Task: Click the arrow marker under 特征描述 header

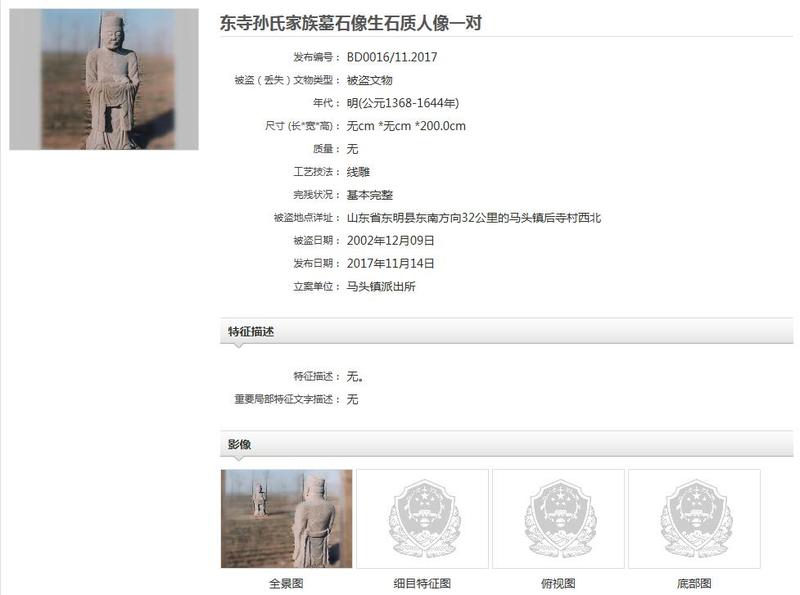Action: 238,346
